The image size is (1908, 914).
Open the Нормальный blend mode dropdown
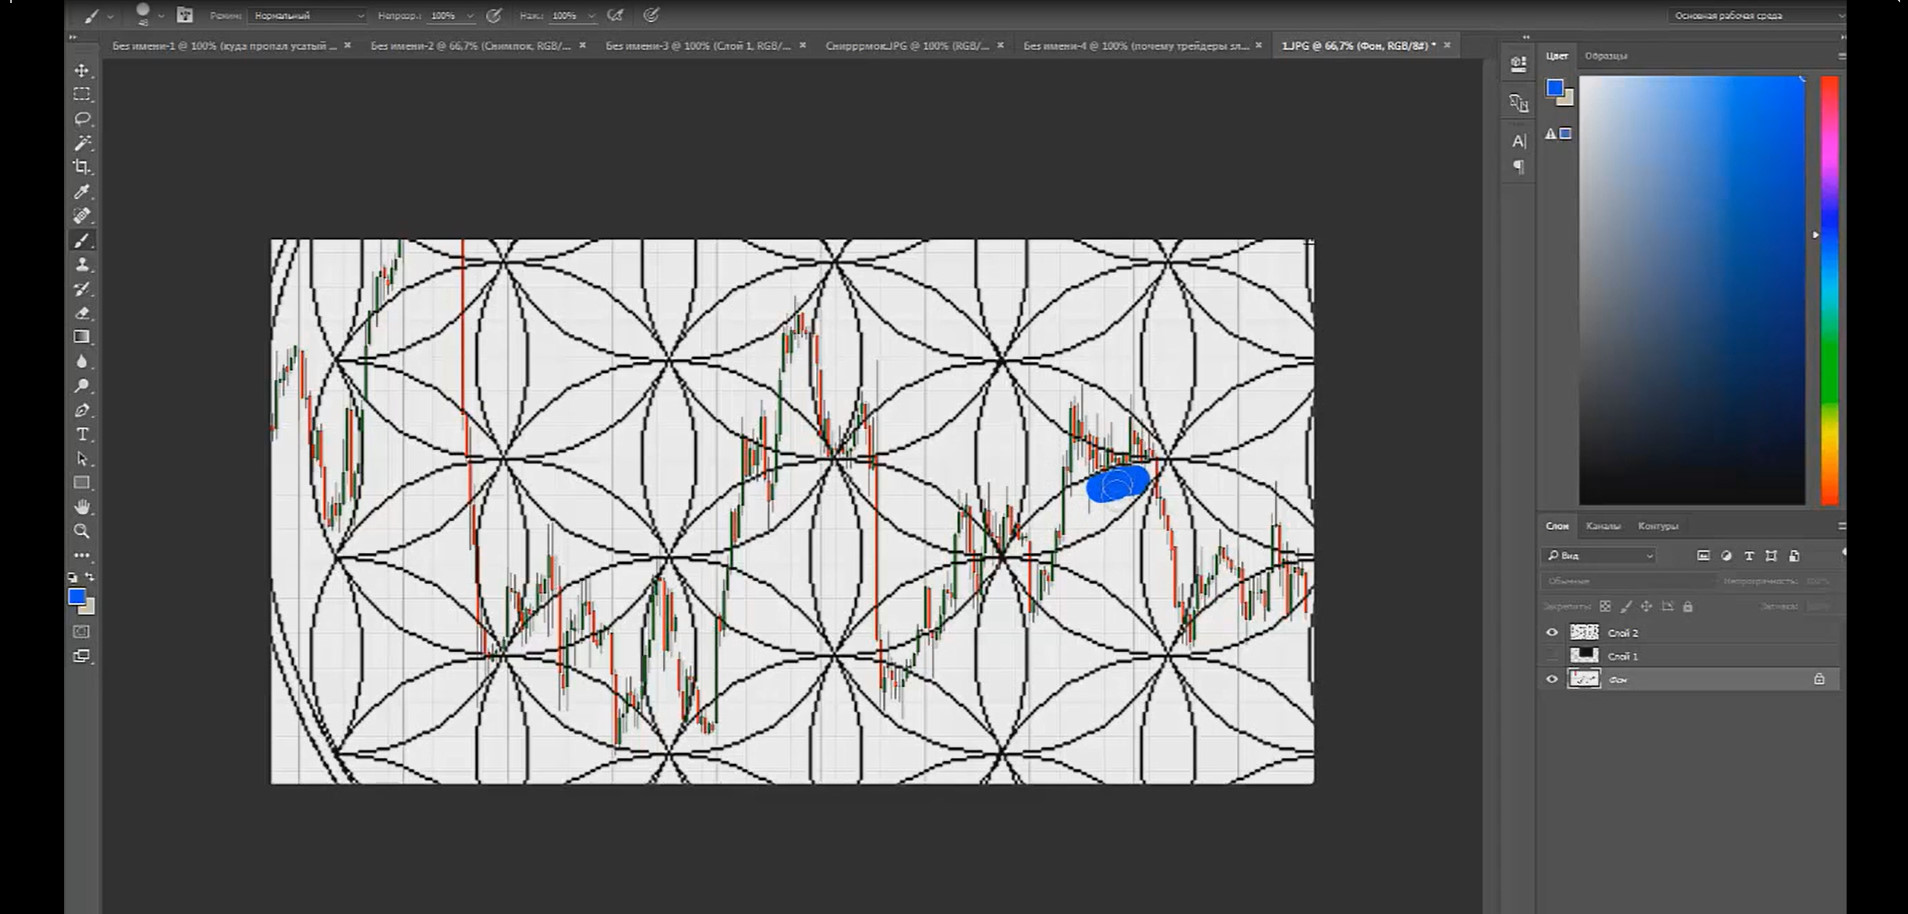(x=307, y=16)
